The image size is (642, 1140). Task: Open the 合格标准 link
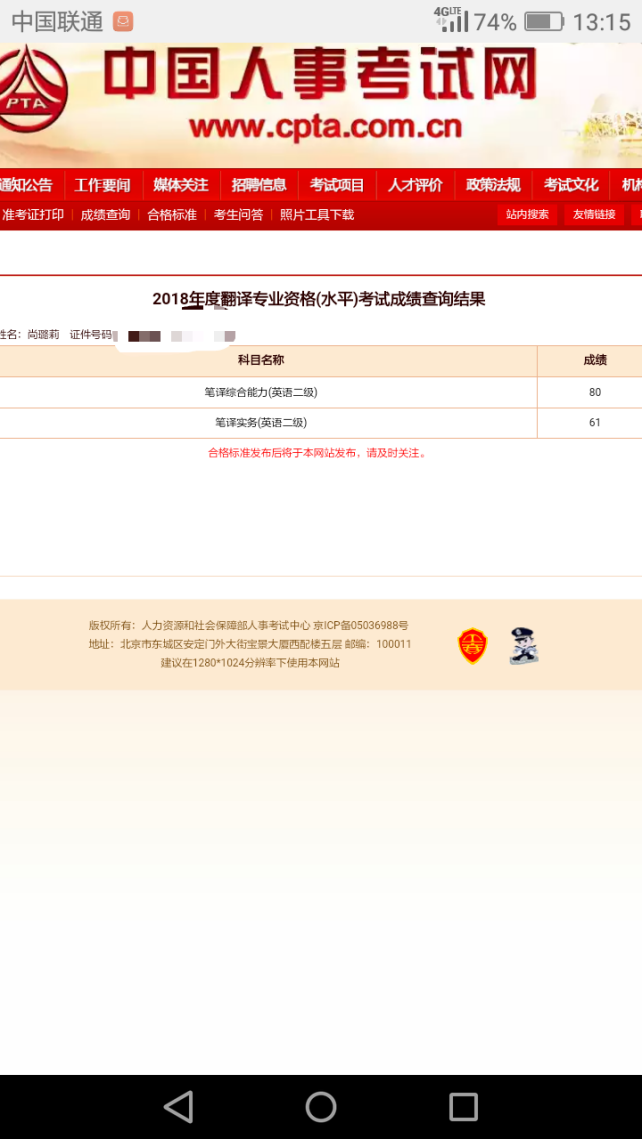click(172, 215)
